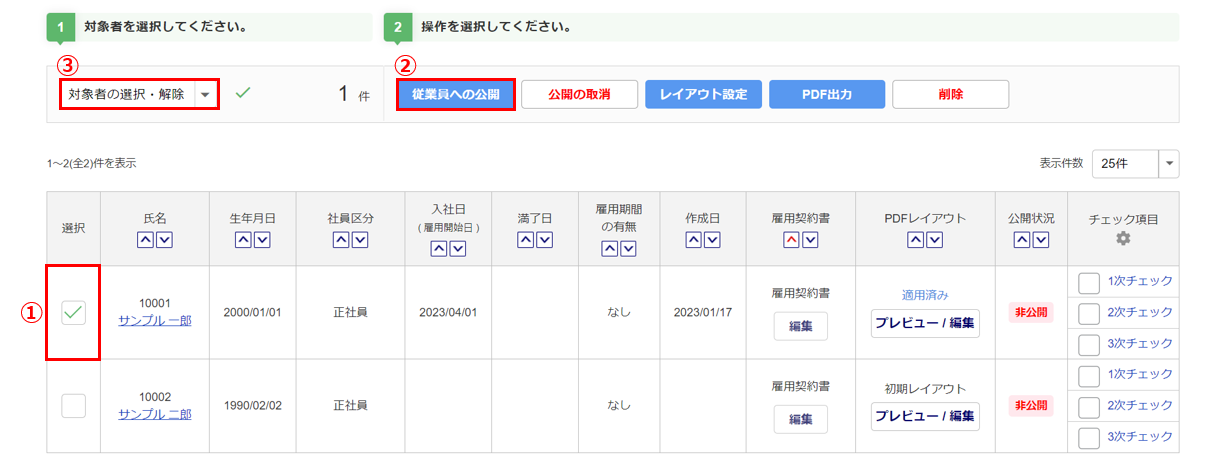Screen dimensions: 1226x464
Task: Click the 公開の取消 button
Action: click(579, 94)
